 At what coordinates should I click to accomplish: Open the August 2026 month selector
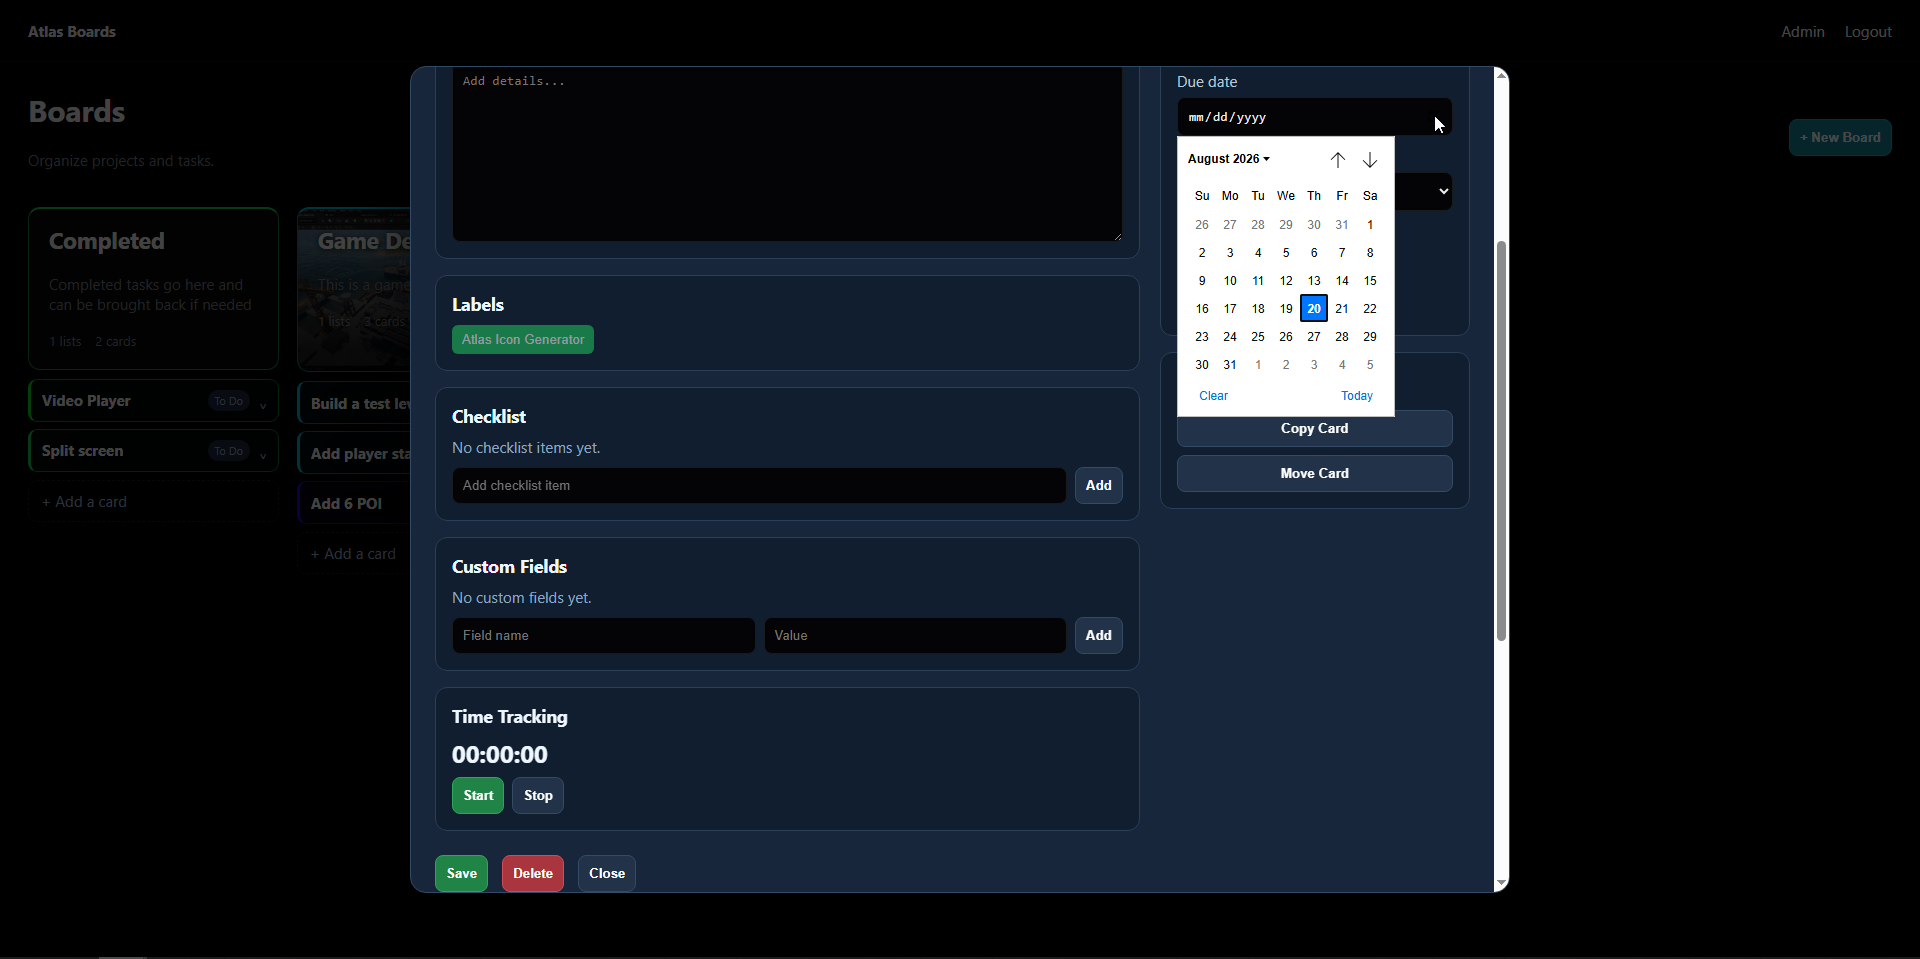1228,159
